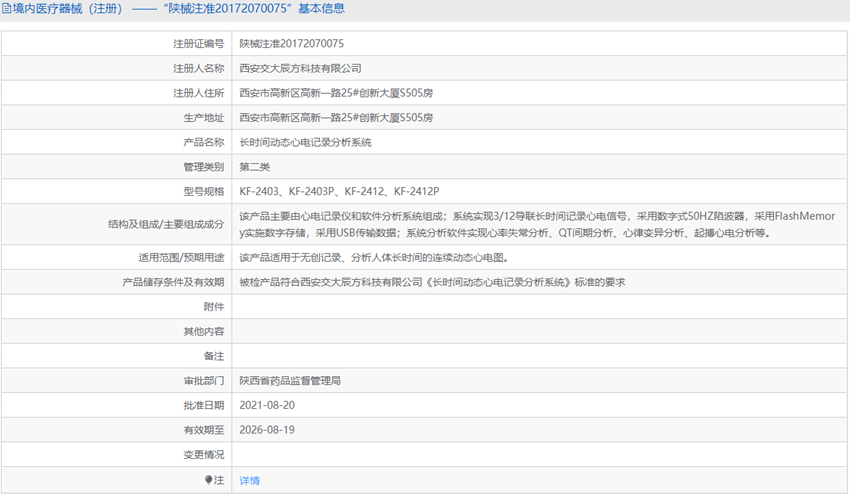This screenshot has height=495, width=850.
Task: Click the header title 境内医疗器械（注册）基本信息
Action: click(x=180, y=9)
